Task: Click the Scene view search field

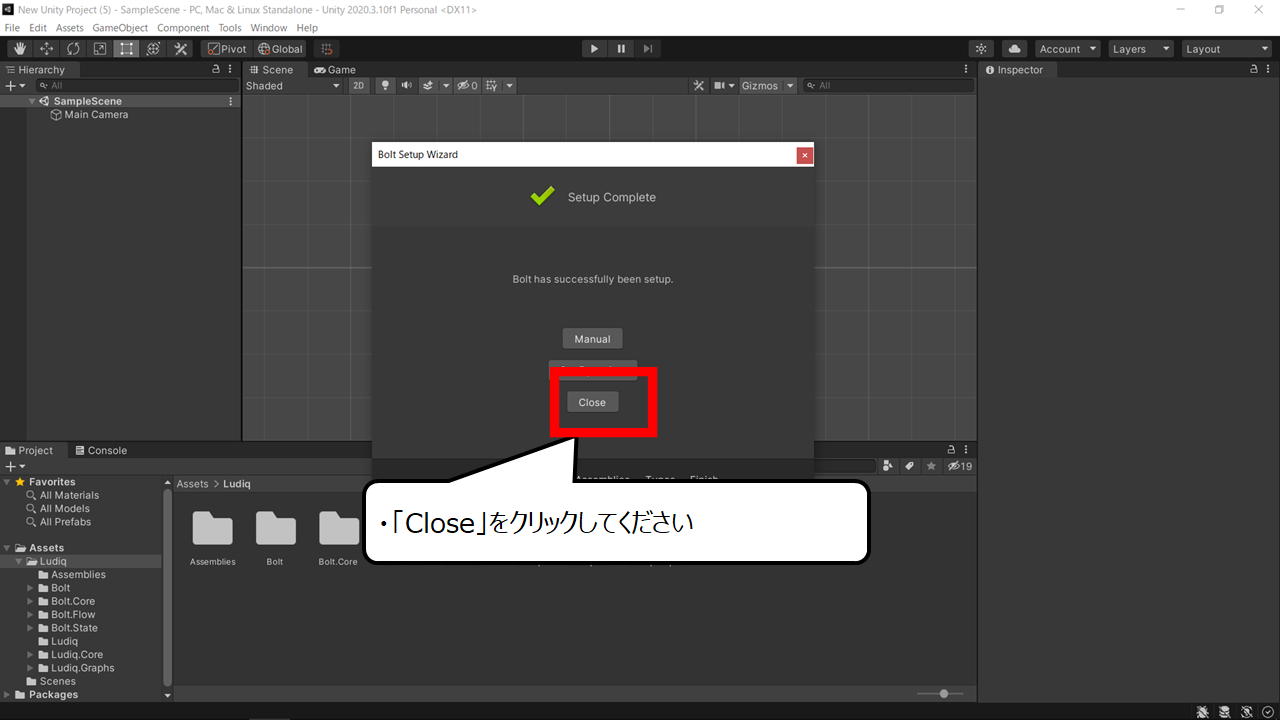Action: [888, 86]
